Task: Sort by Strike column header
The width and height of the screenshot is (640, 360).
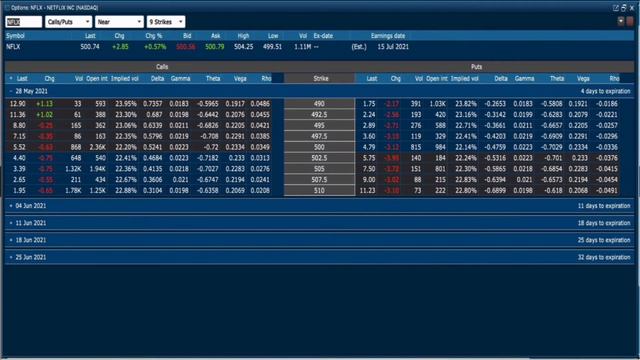Action: click(x=320, y=78)
